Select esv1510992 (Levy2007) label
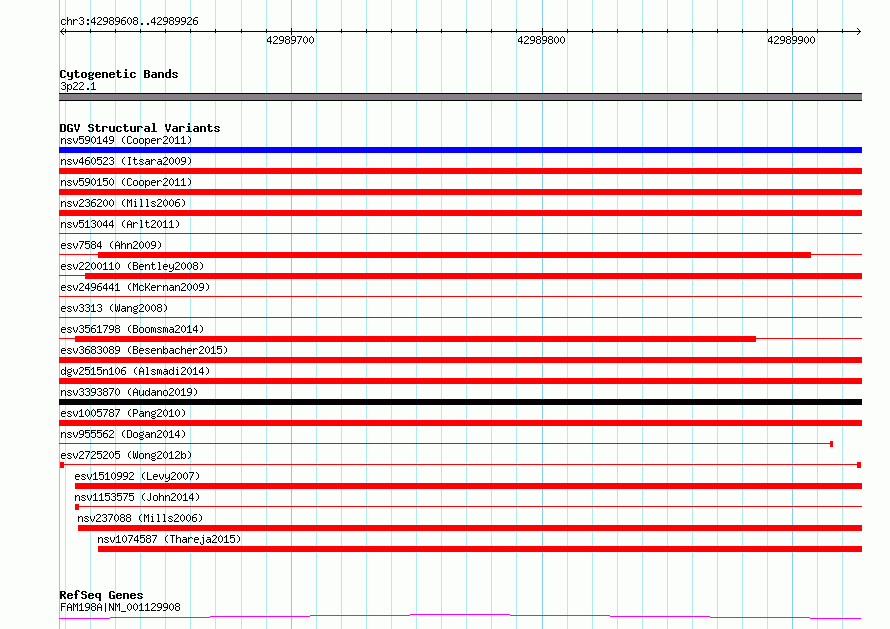 point(137,476)
